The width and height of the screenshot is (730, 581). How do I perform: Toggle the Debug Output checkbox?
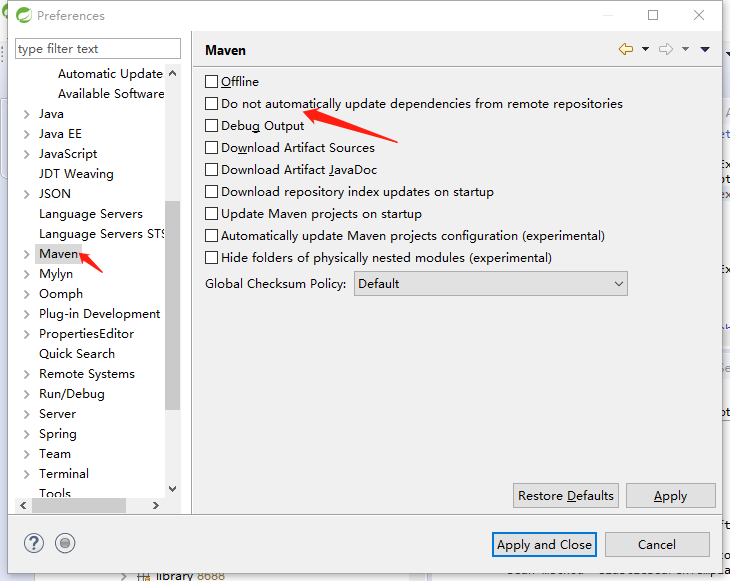tap(211, 126)
